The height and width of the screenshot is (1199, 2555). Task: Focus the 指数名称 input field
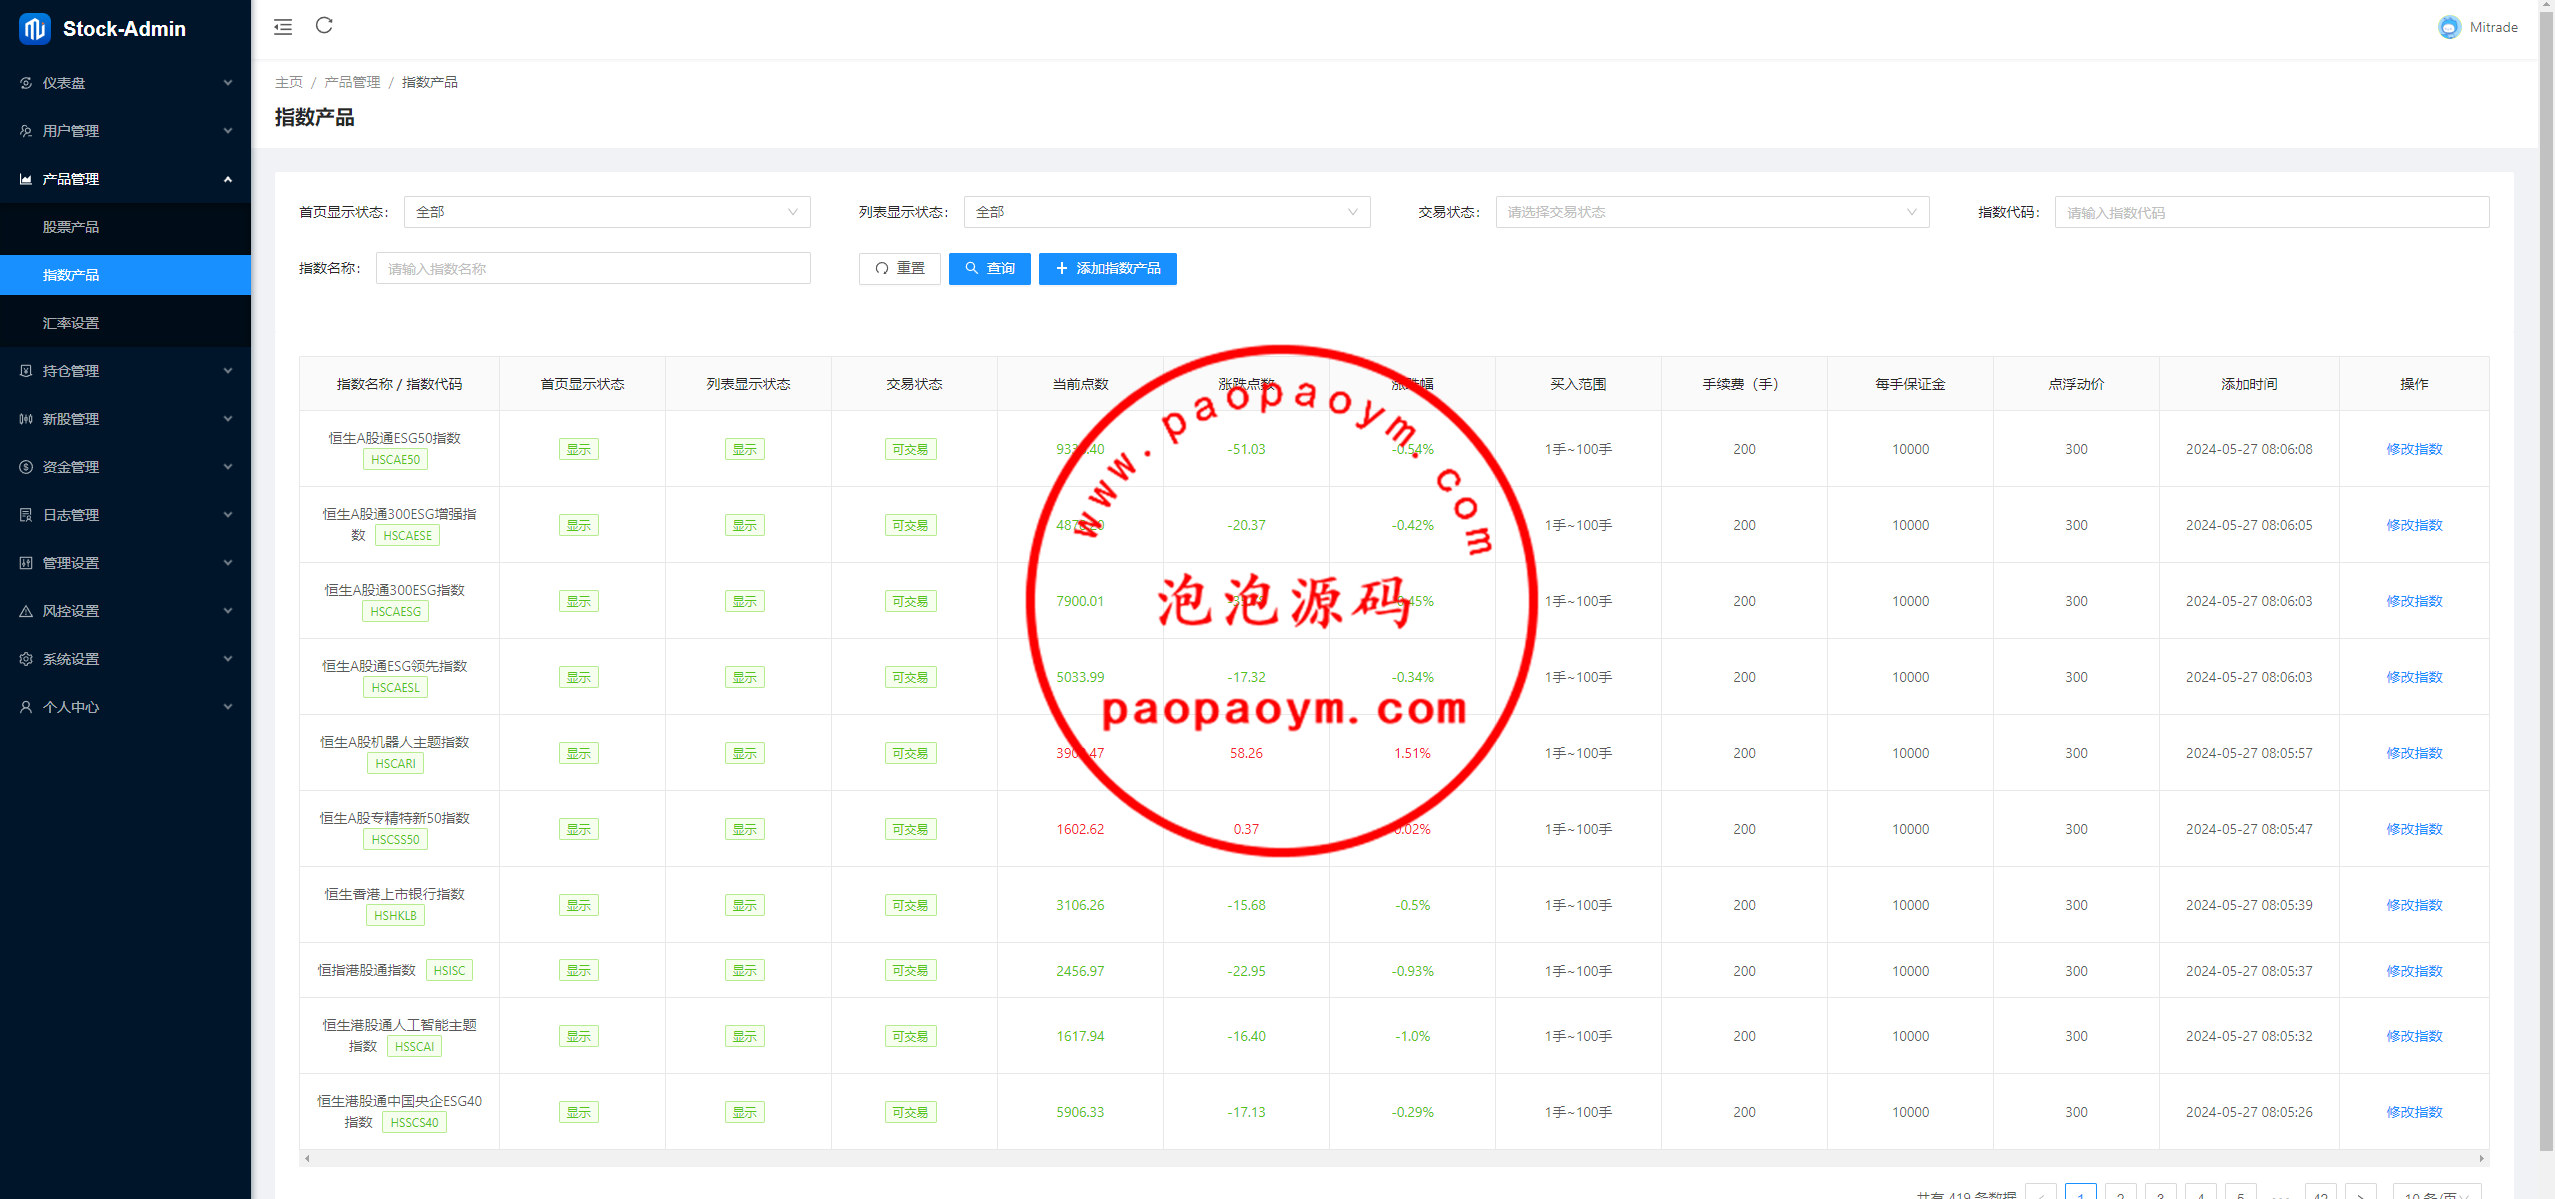593,269
